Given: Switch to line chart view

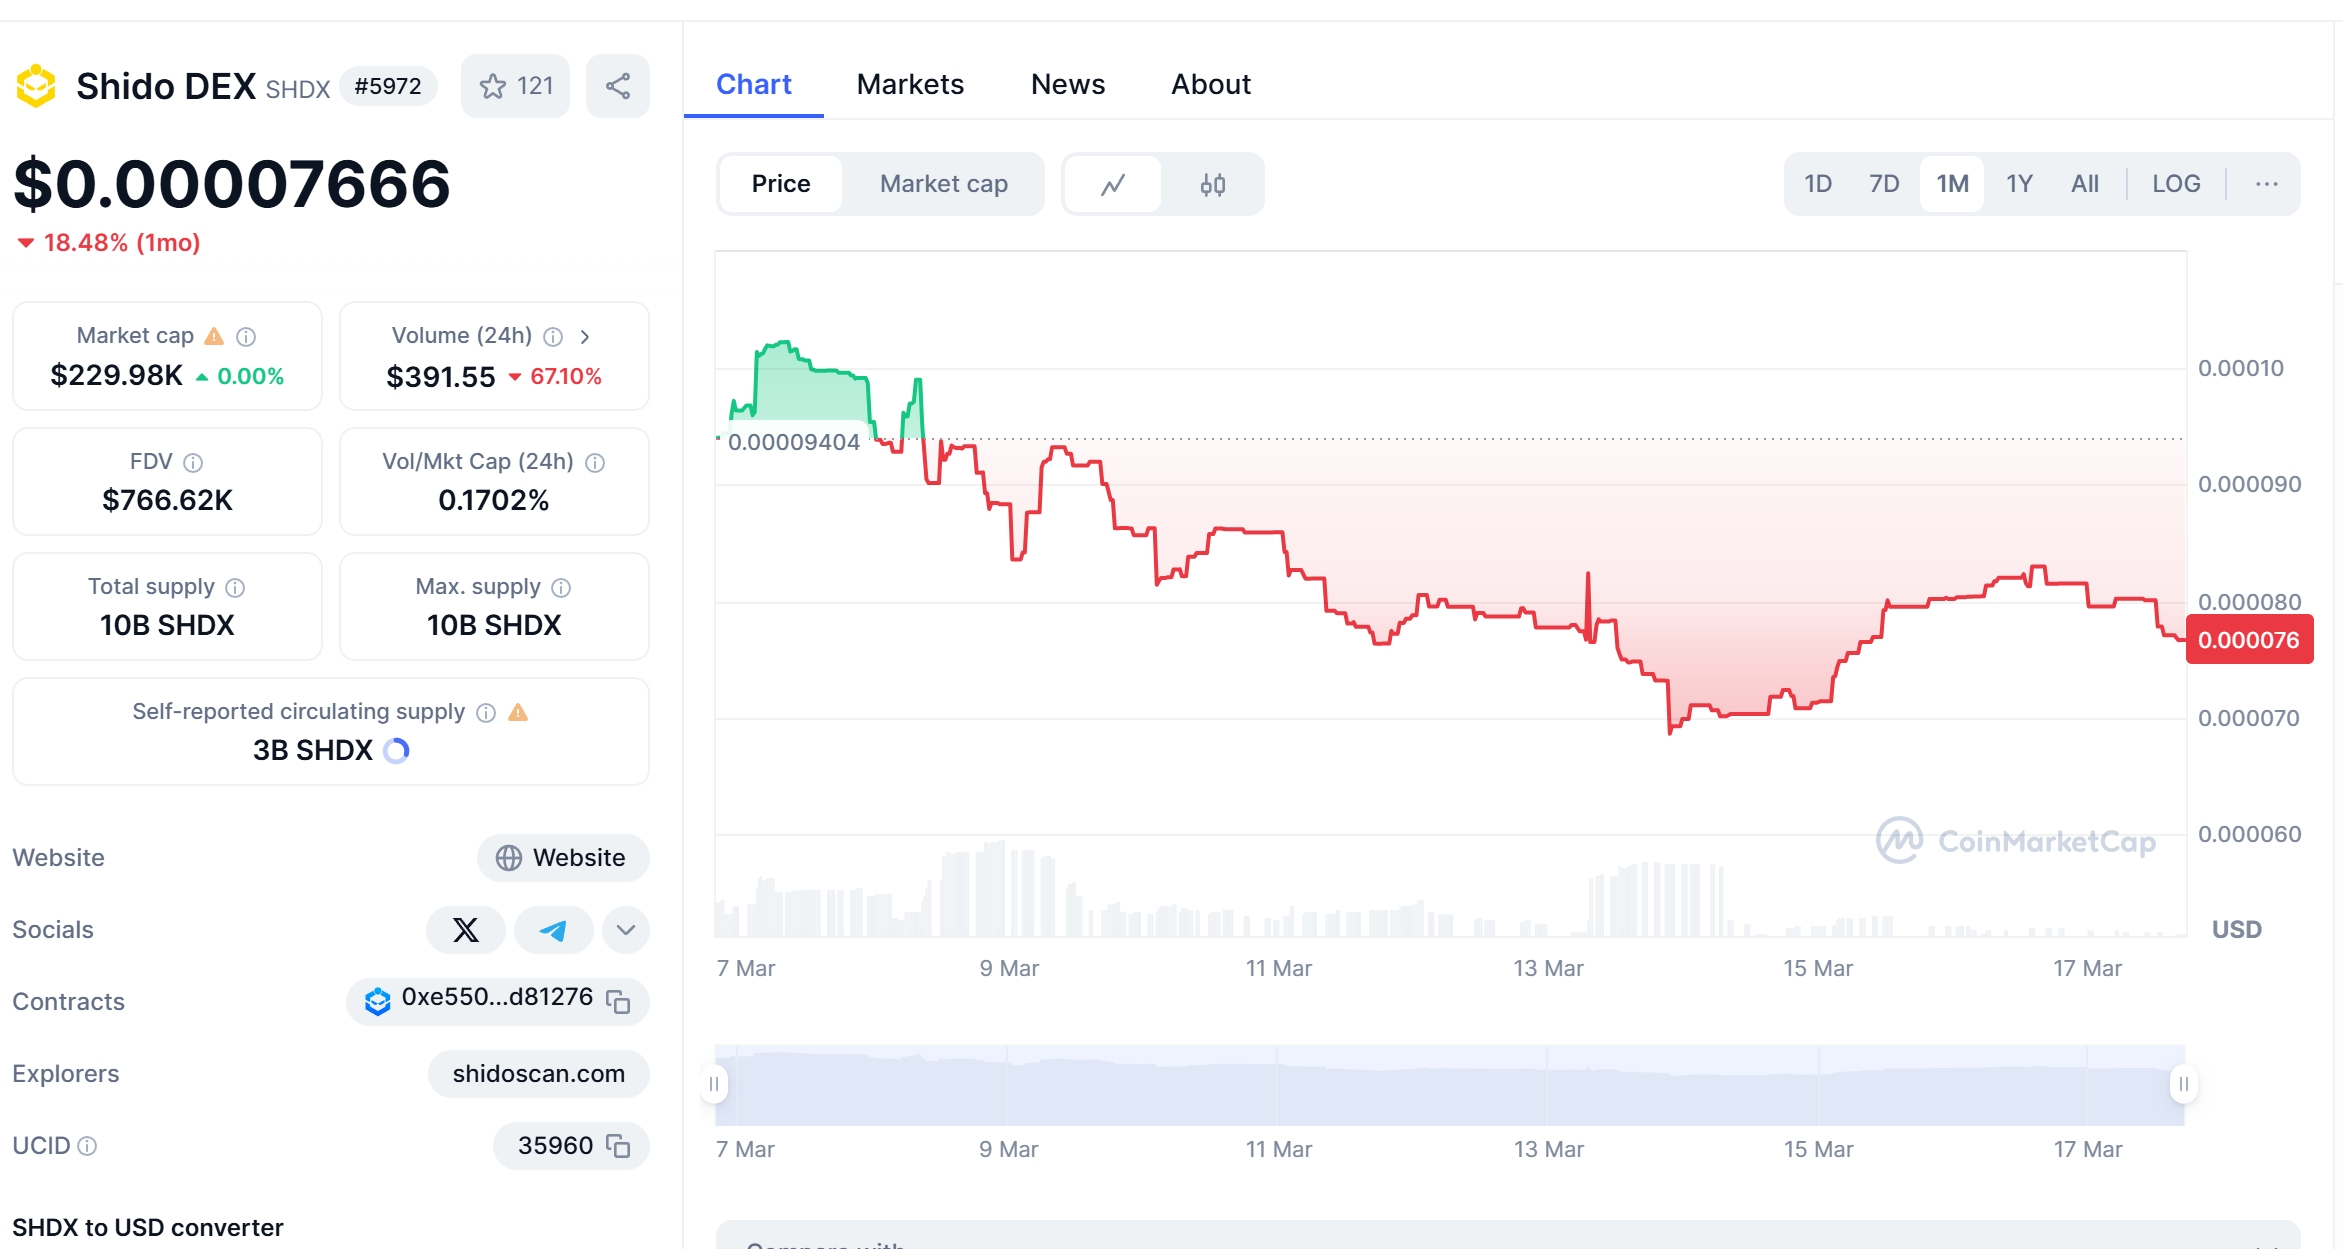Looking at the screenshot, I should pos(1113,184).
